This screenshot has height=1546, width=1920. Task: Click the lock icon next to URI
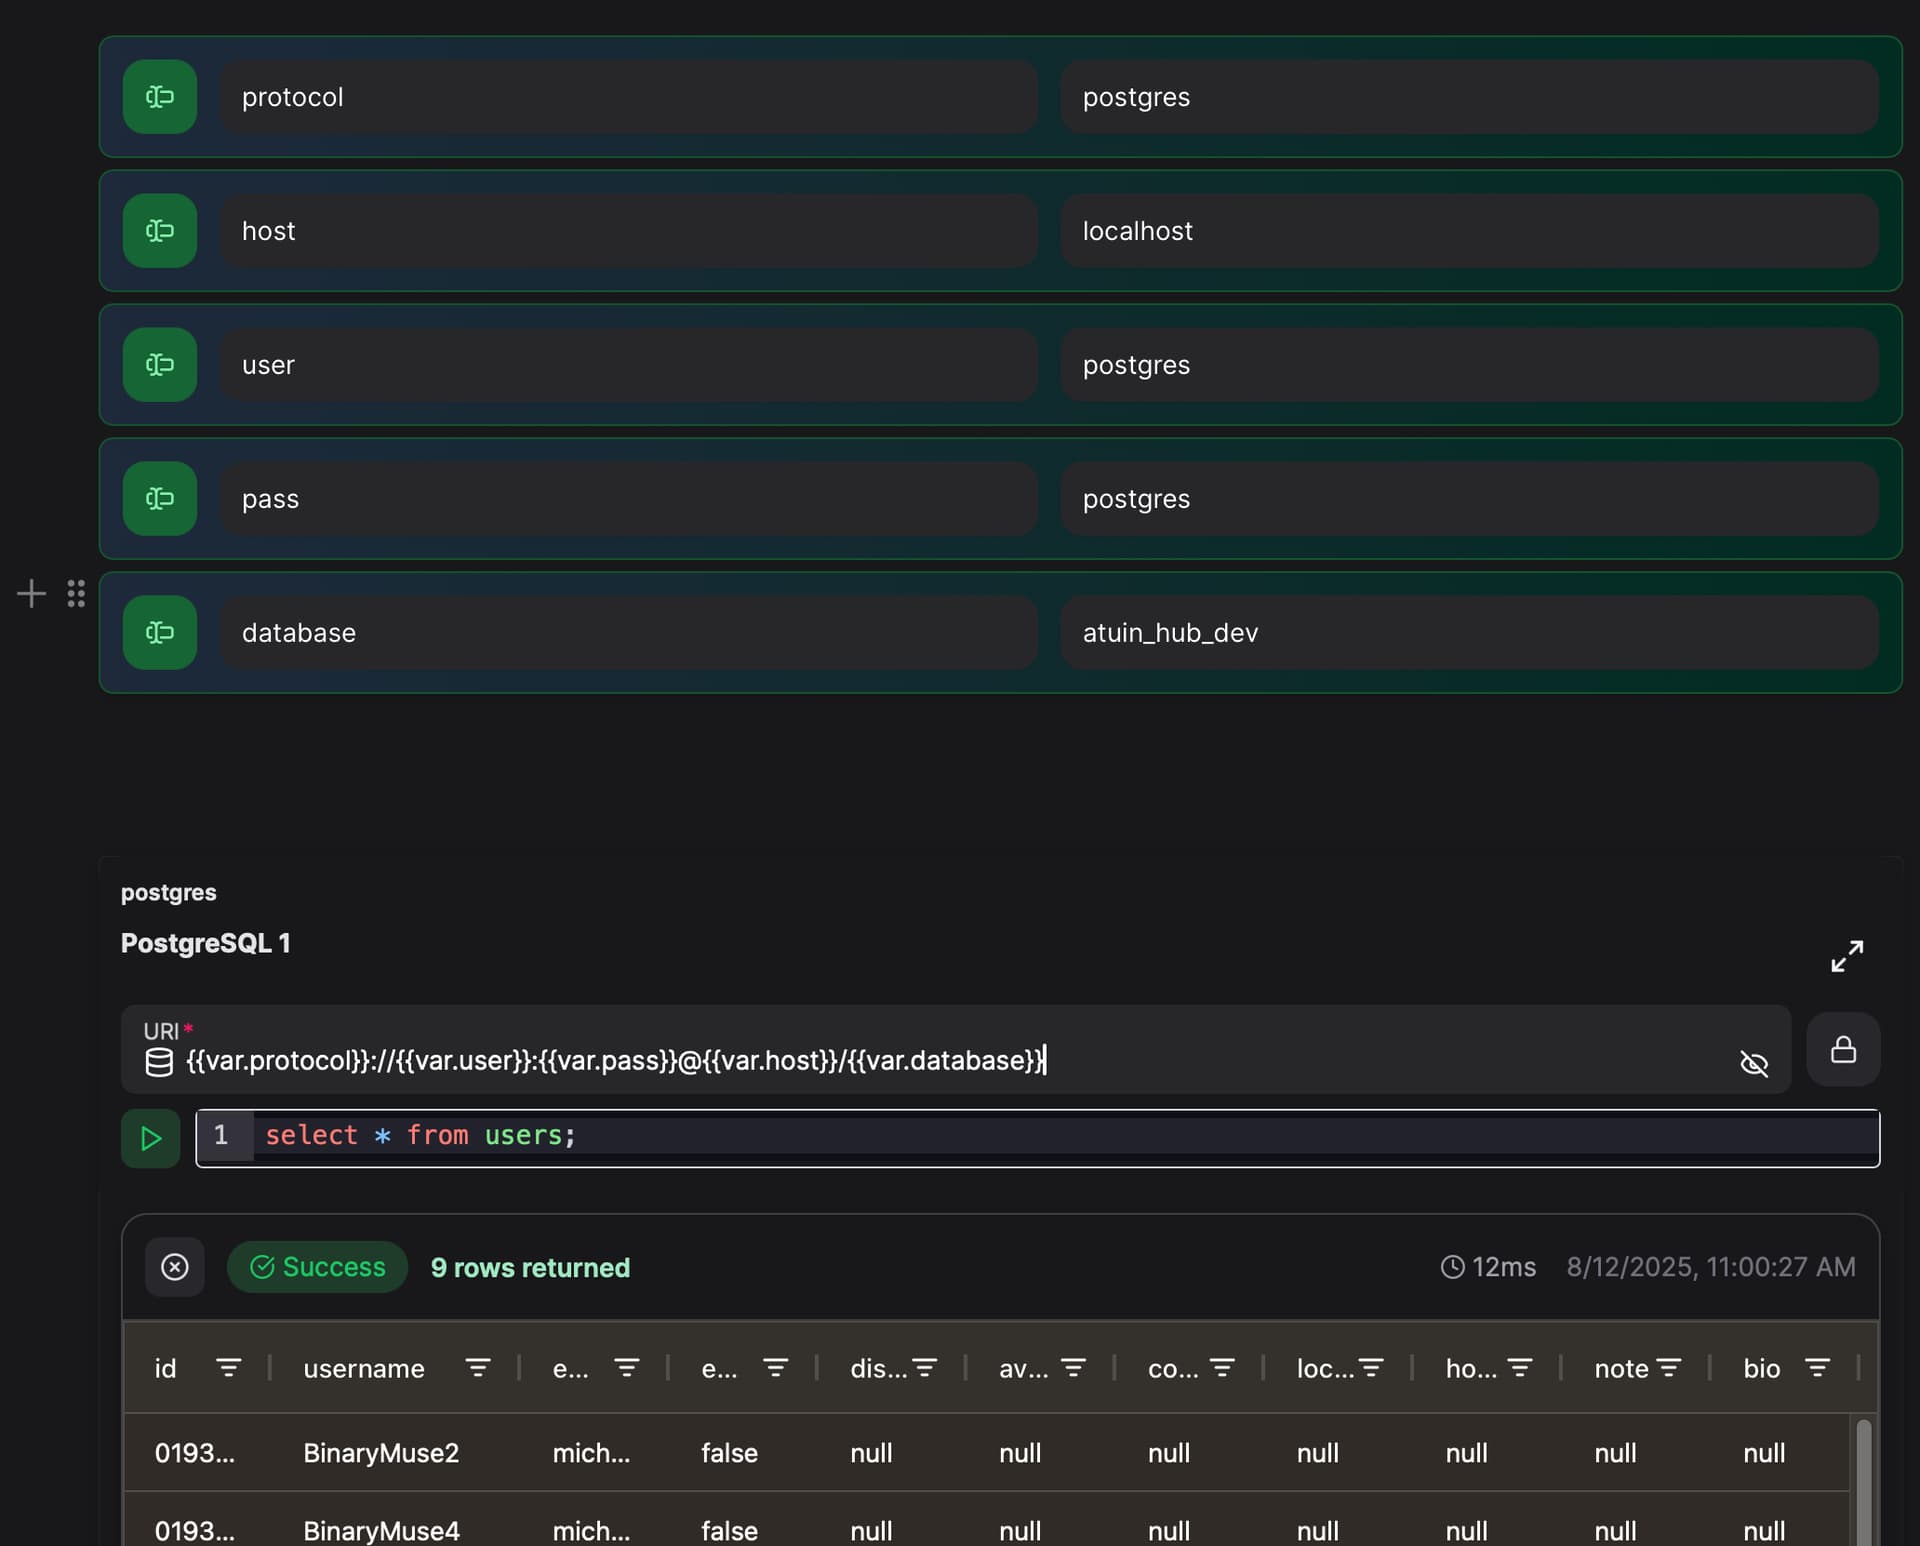(1843, 1049)
